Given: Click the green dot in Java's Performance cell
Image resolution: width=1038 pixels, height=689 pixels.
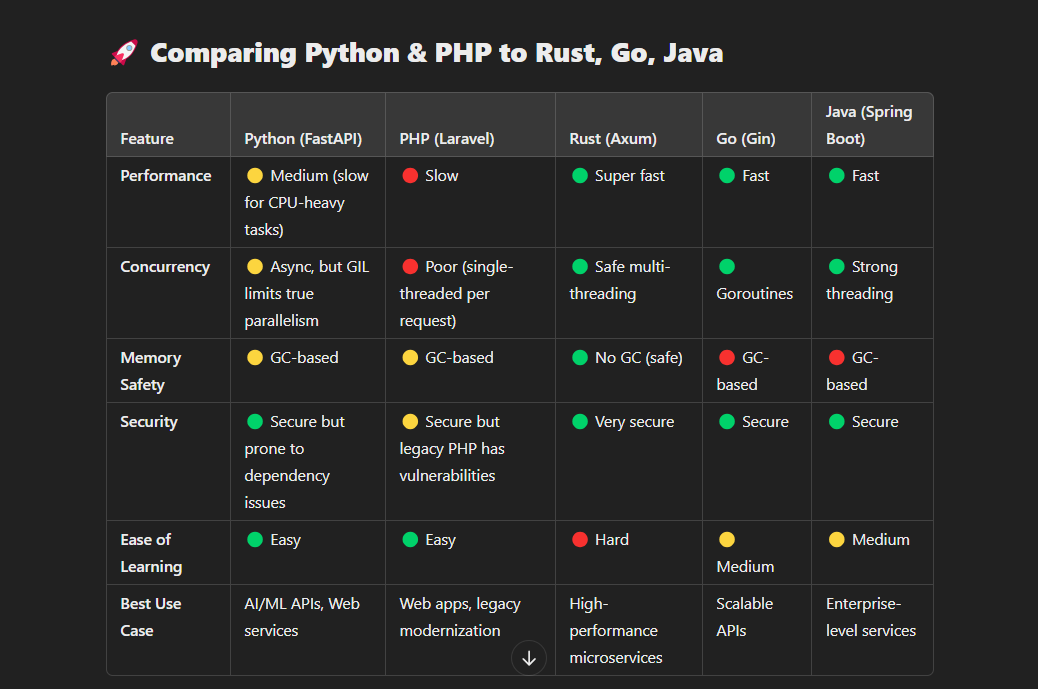Looking at the screenshot, I should [x=837, y=175].
